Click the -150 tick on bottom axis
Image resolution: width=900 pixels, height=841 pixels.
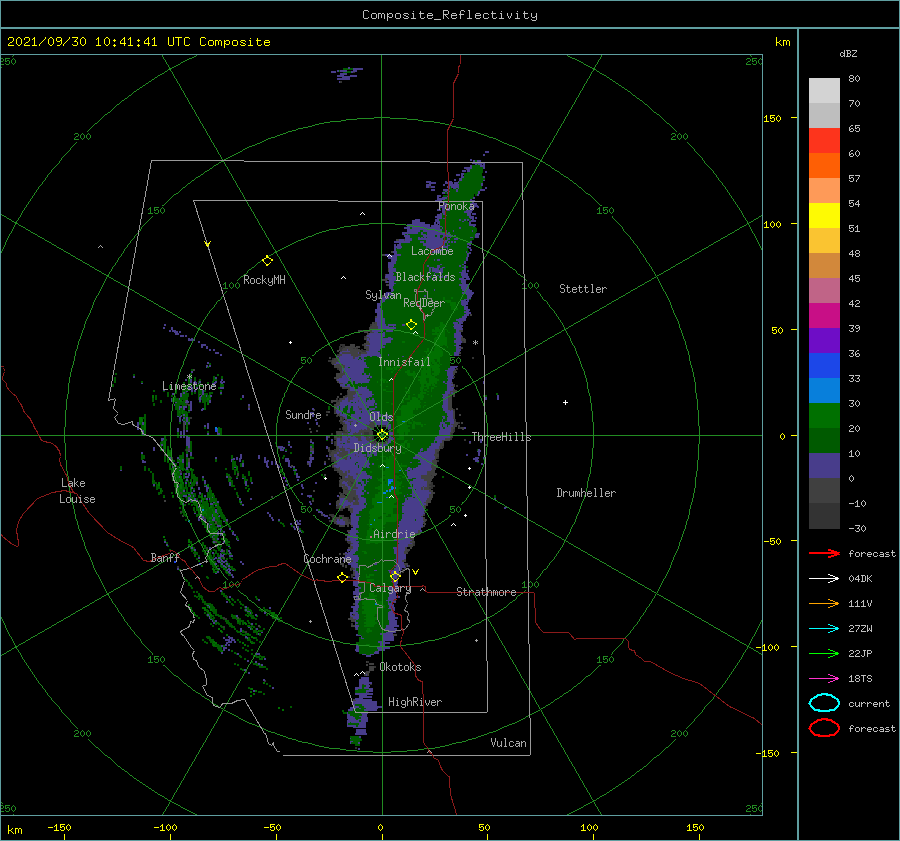point(59,827)
